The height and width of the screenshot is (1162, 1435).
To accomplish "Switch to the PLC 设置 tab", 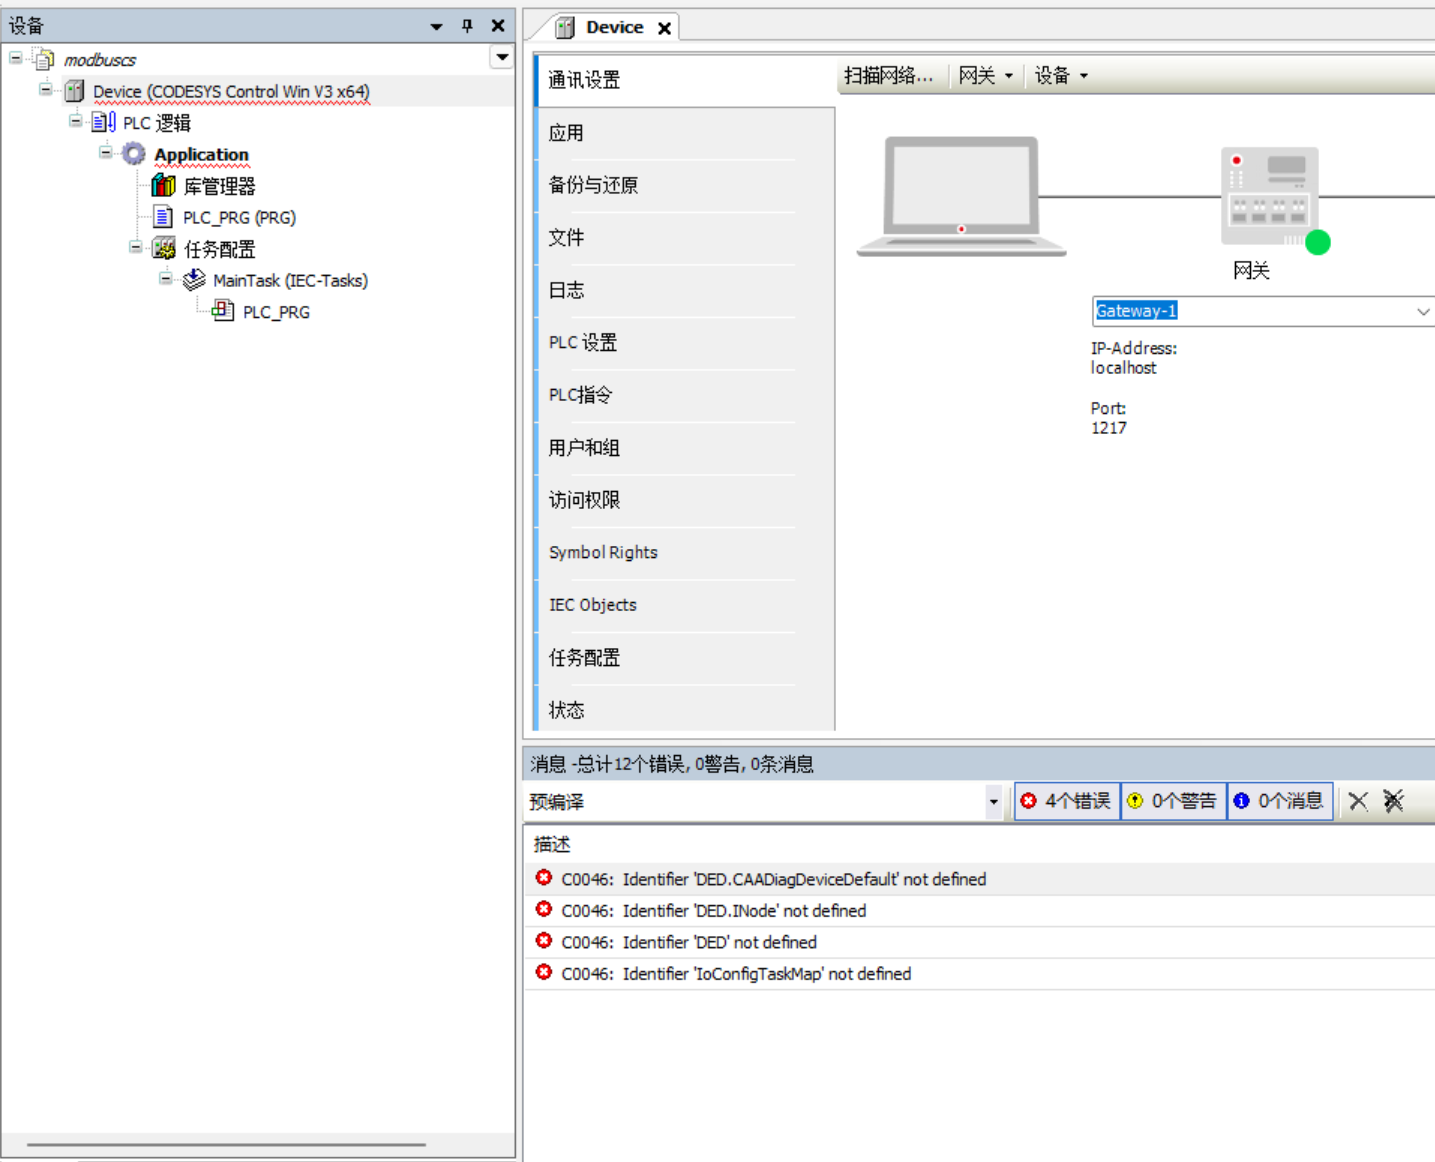I will (x=583, y=343).
